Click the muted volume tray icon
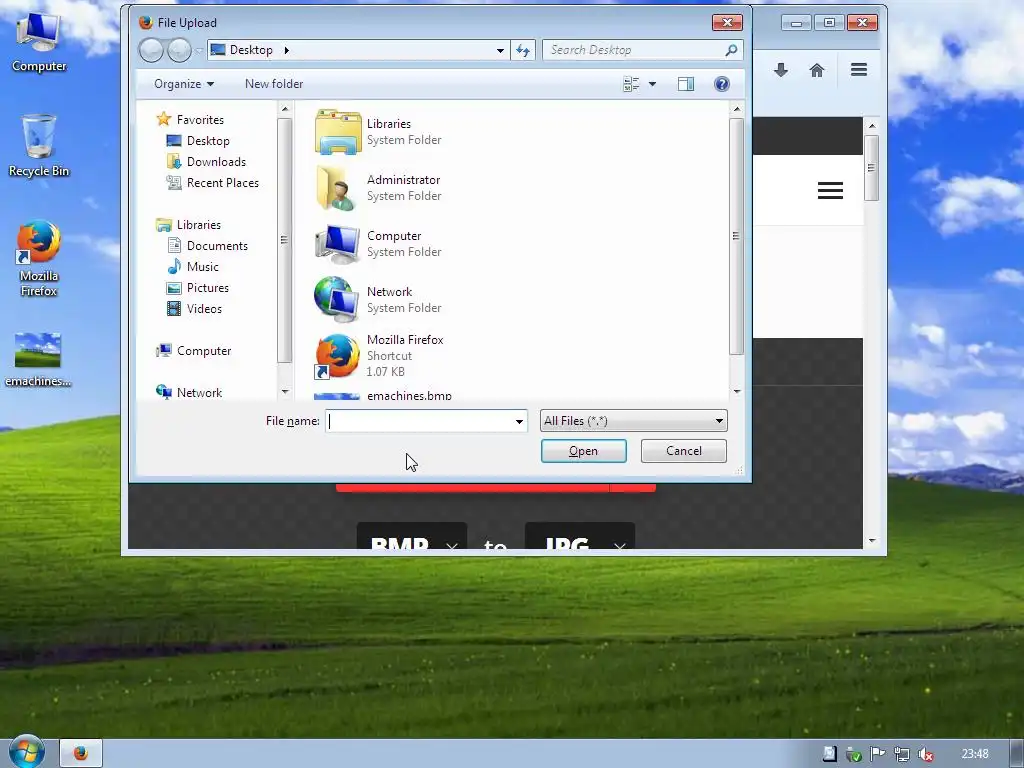This screenshot has width=1024, height=768. pyautogui.click(x=925, y=754)
